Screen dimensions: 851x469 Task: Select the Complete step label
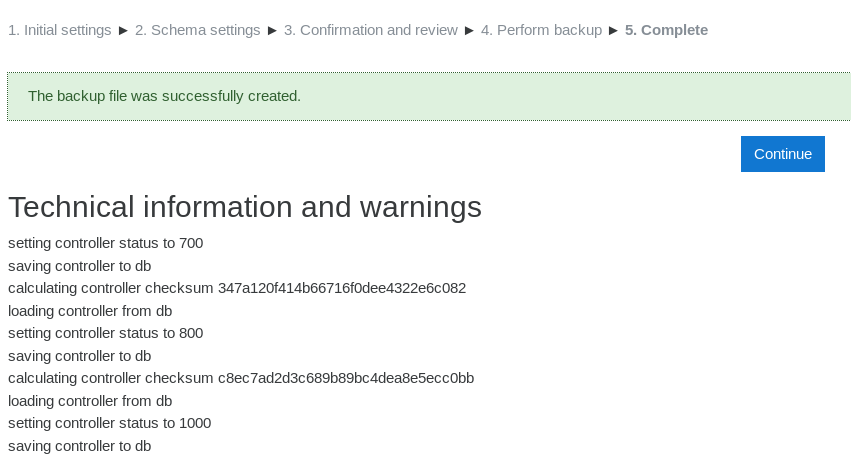[666, 30]
